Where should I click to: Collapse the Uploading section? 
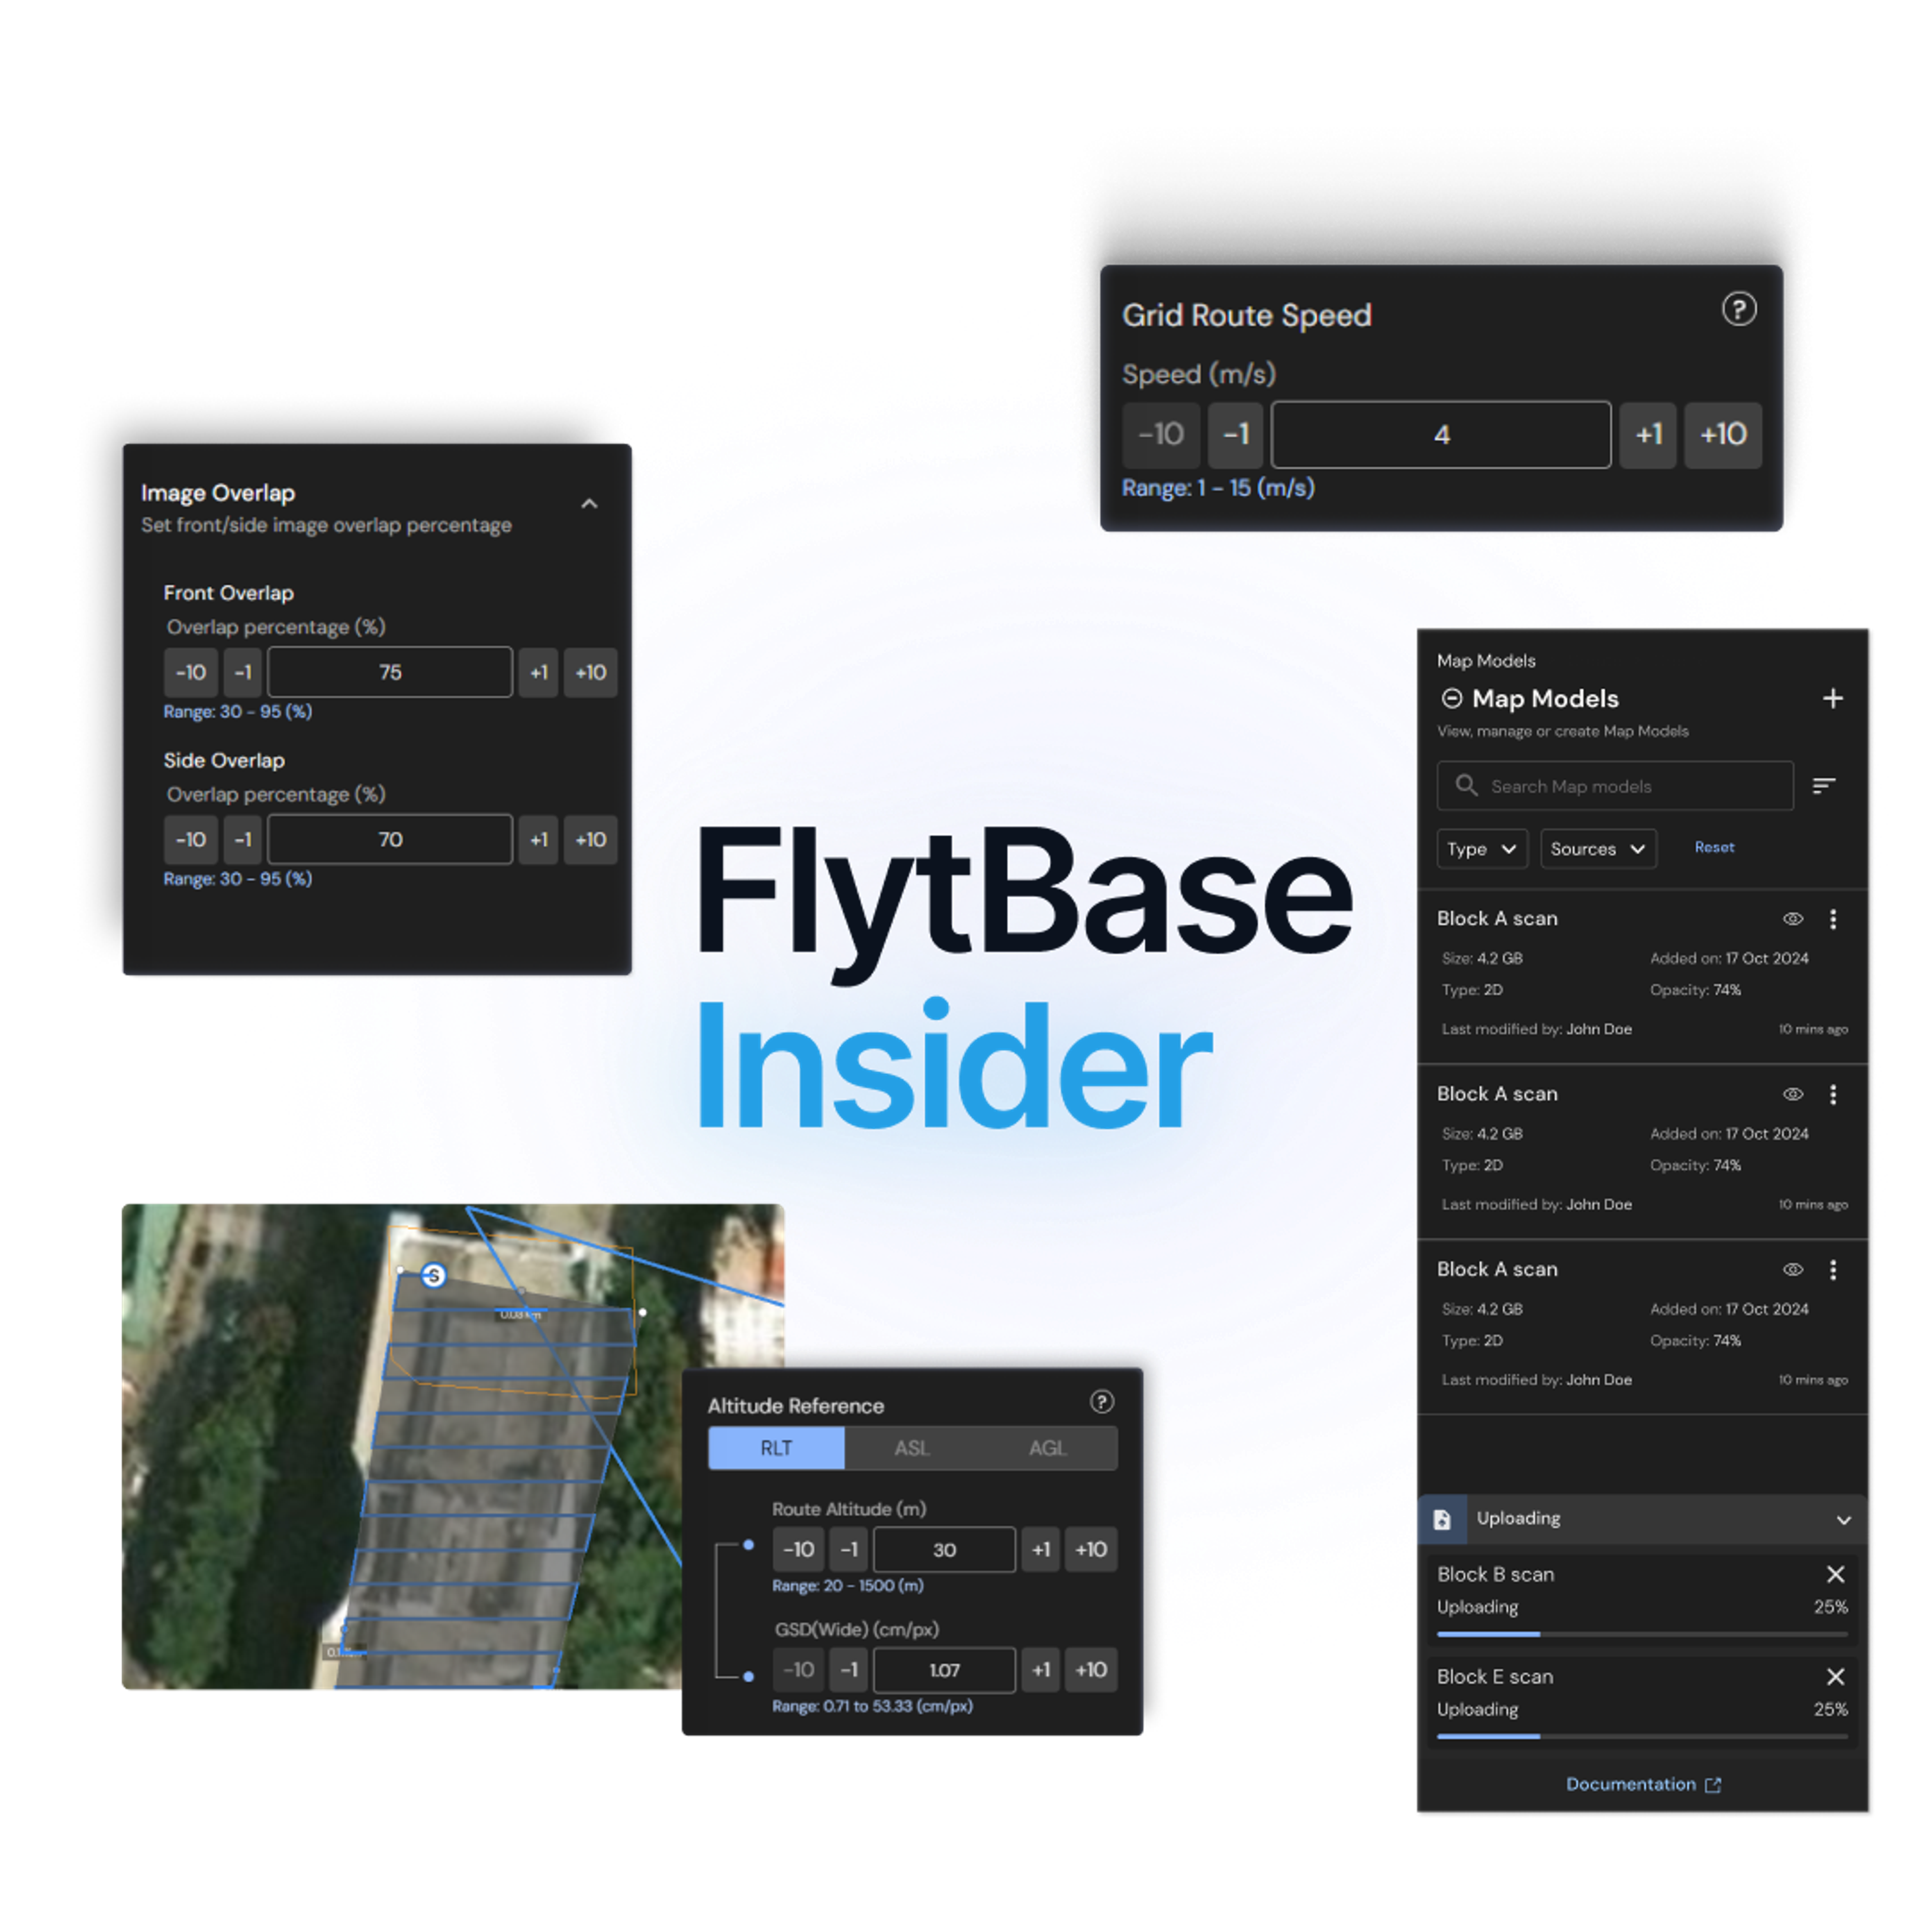pyautogui.click(x=1843, y=1520)
